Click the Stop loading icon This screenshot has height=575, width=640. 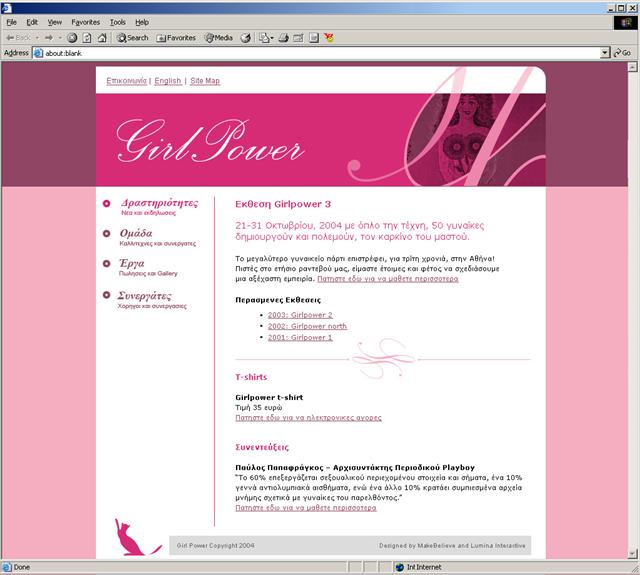(x=72, y=38)
